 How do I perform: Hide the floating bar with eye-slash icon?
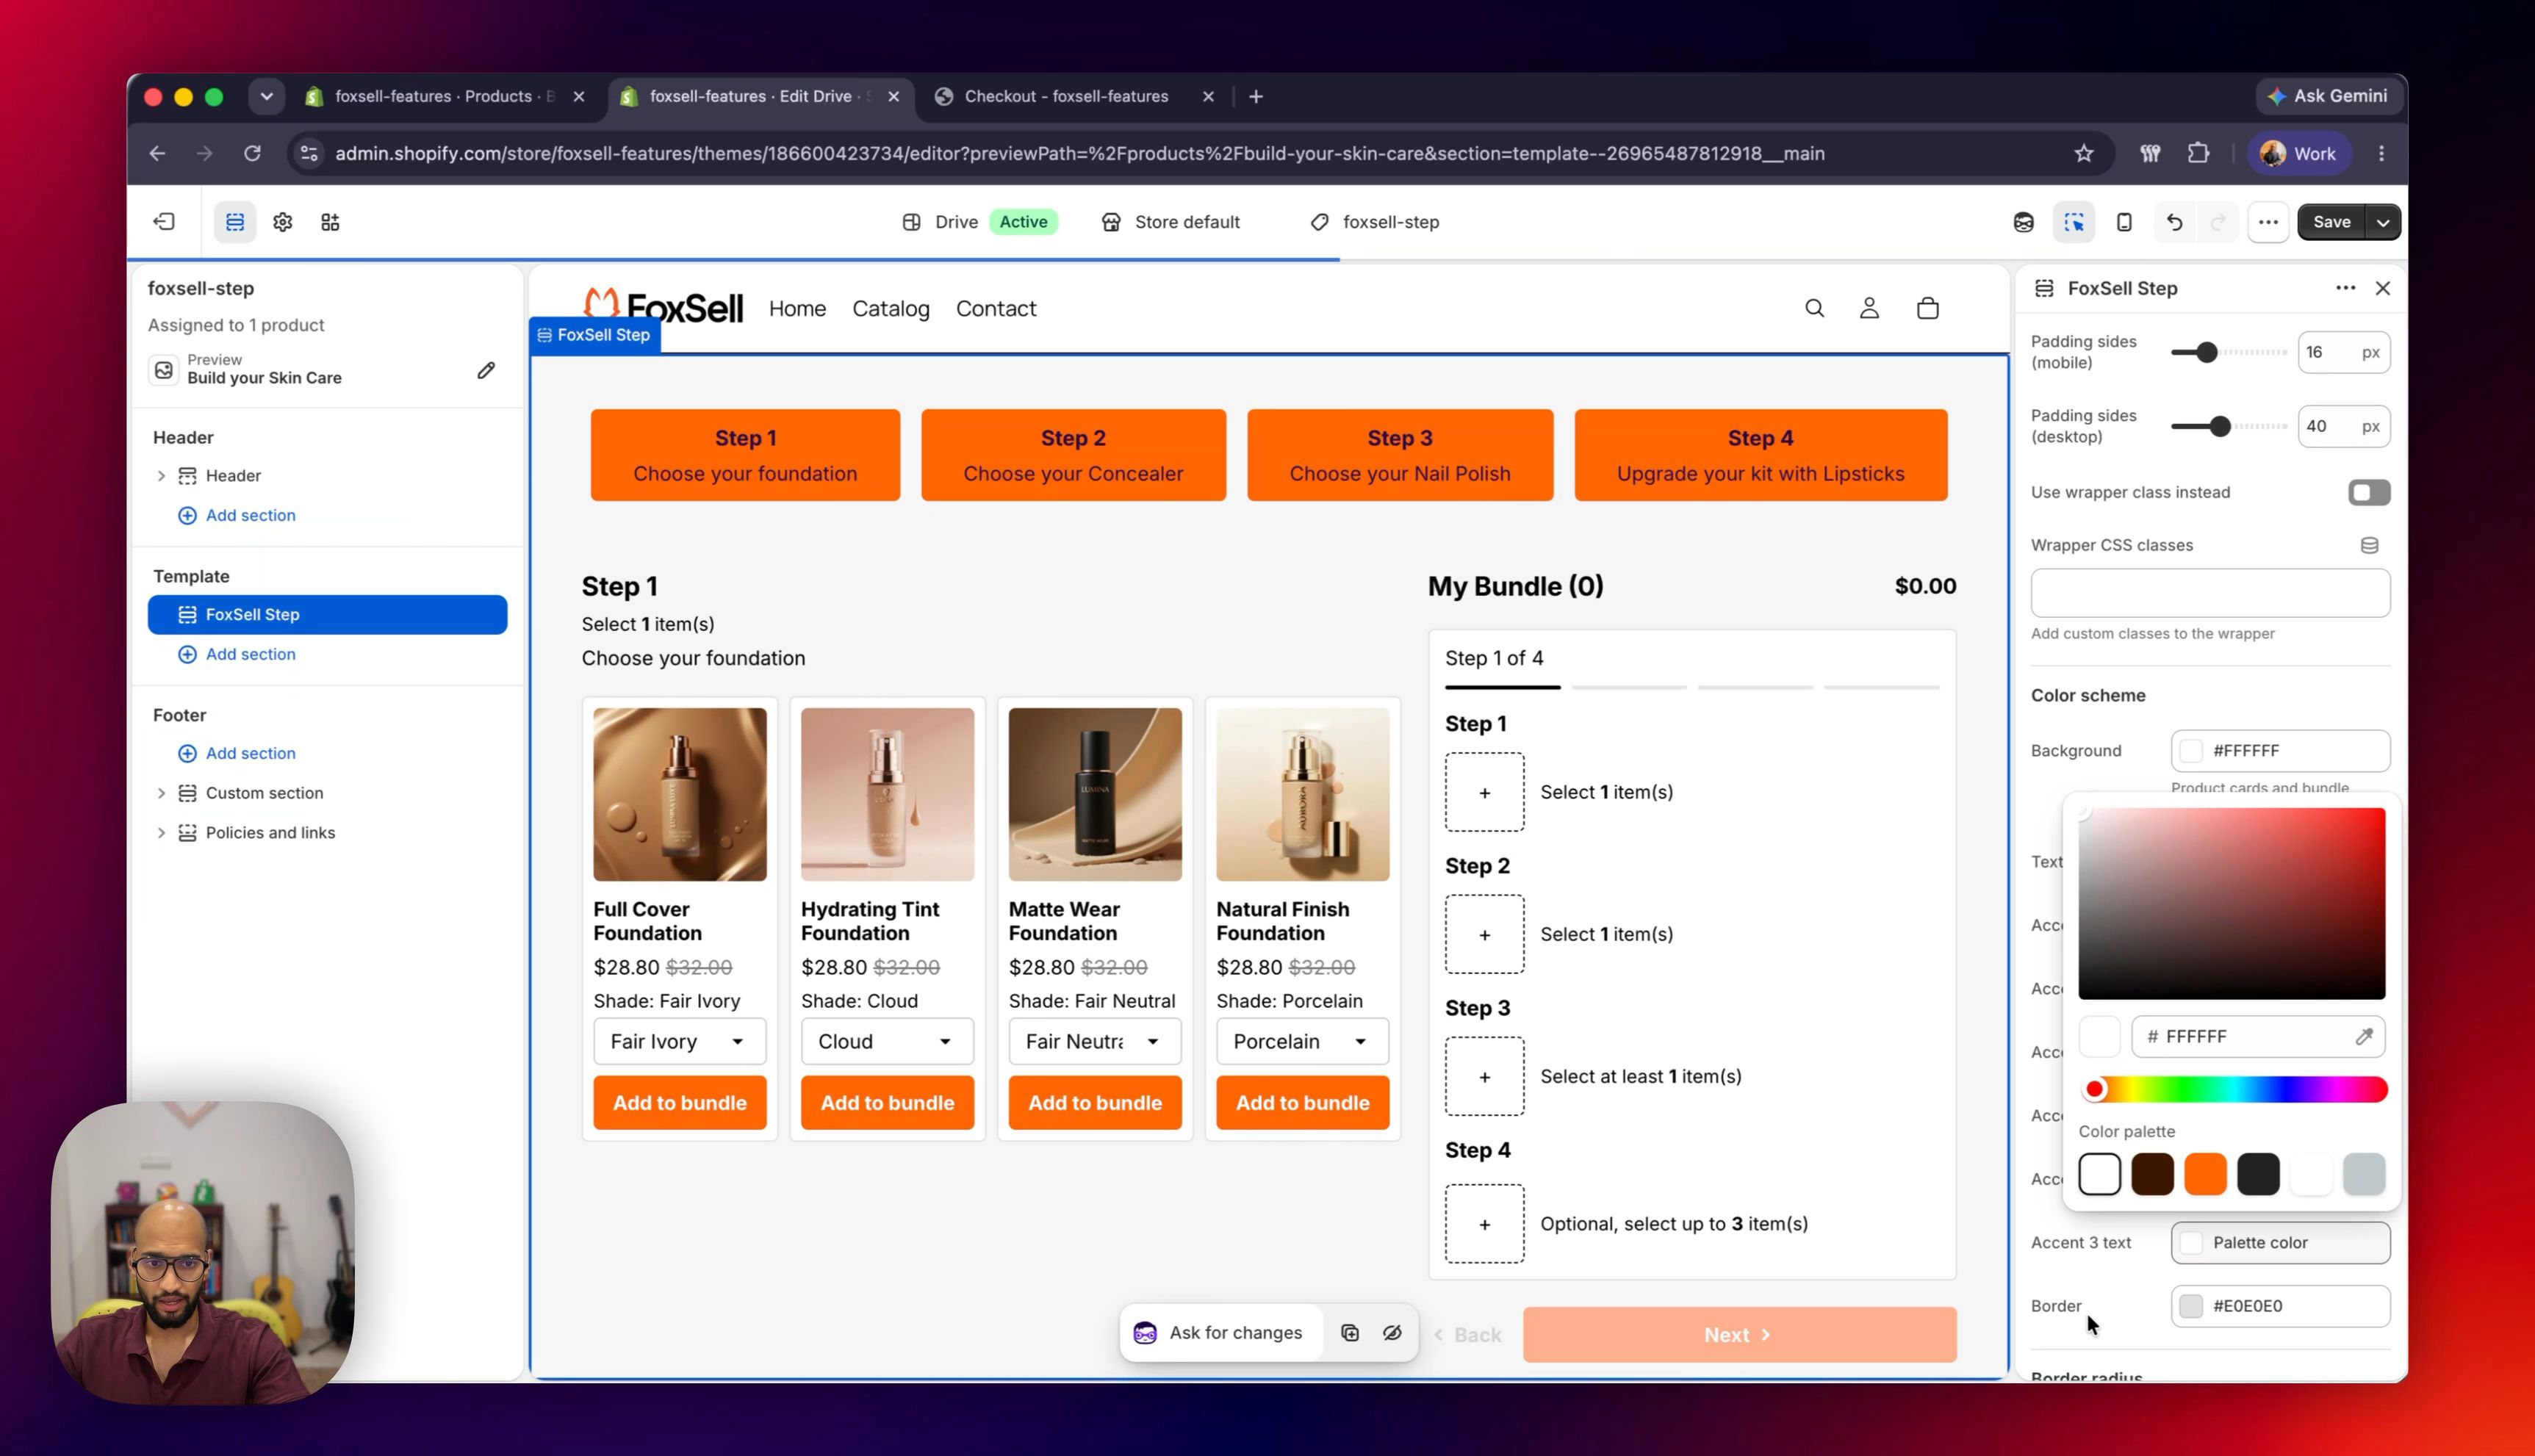tap(1392, 1333)
